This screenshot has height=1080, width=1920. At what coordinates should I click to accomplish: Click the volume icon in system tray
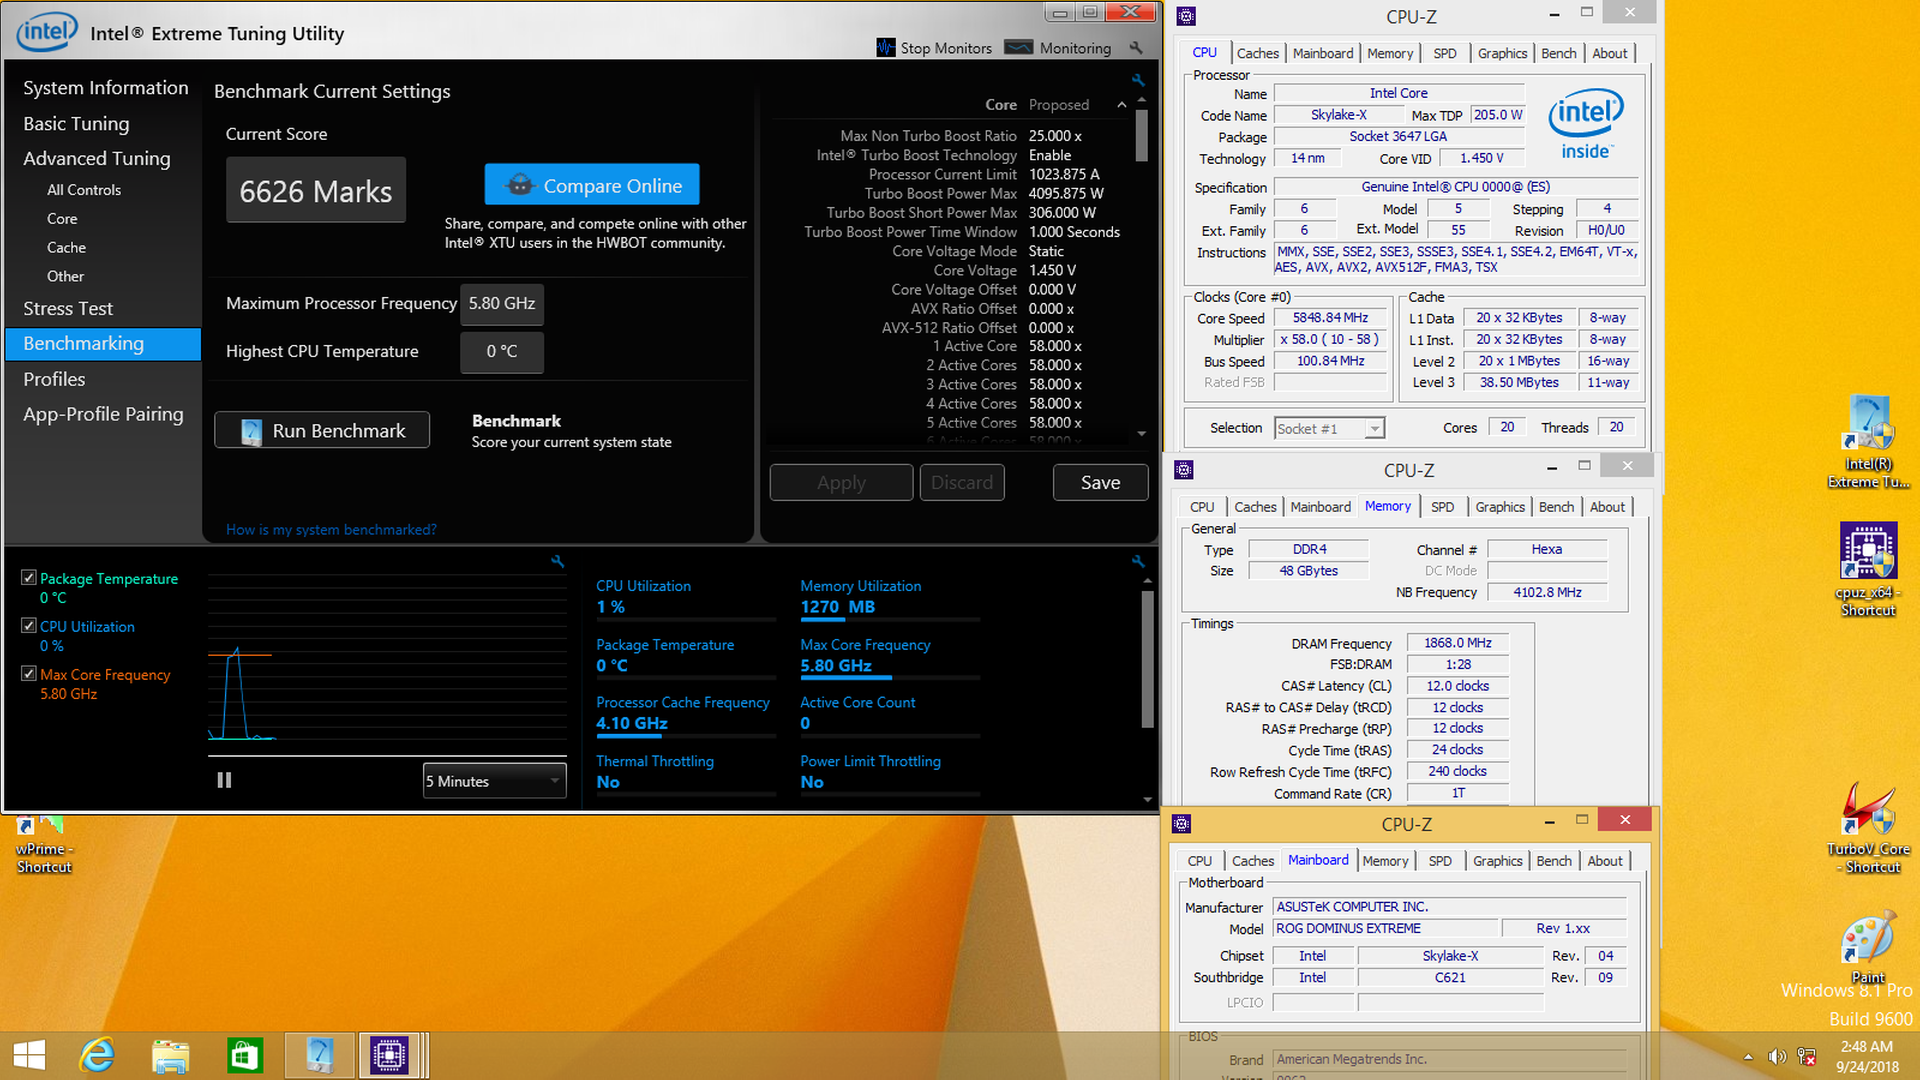(1777, 1057)
